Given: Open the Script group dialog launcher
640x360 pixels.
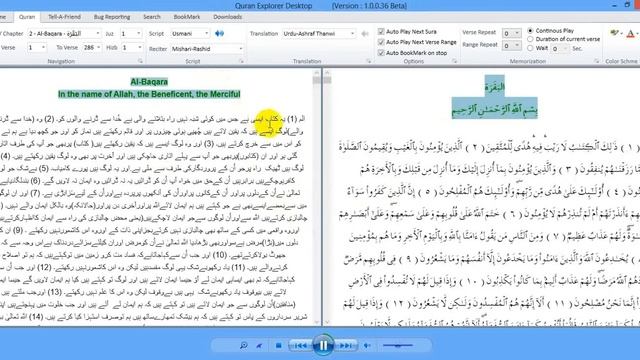Looking at the screenshot, I should [x=241, y=61].
